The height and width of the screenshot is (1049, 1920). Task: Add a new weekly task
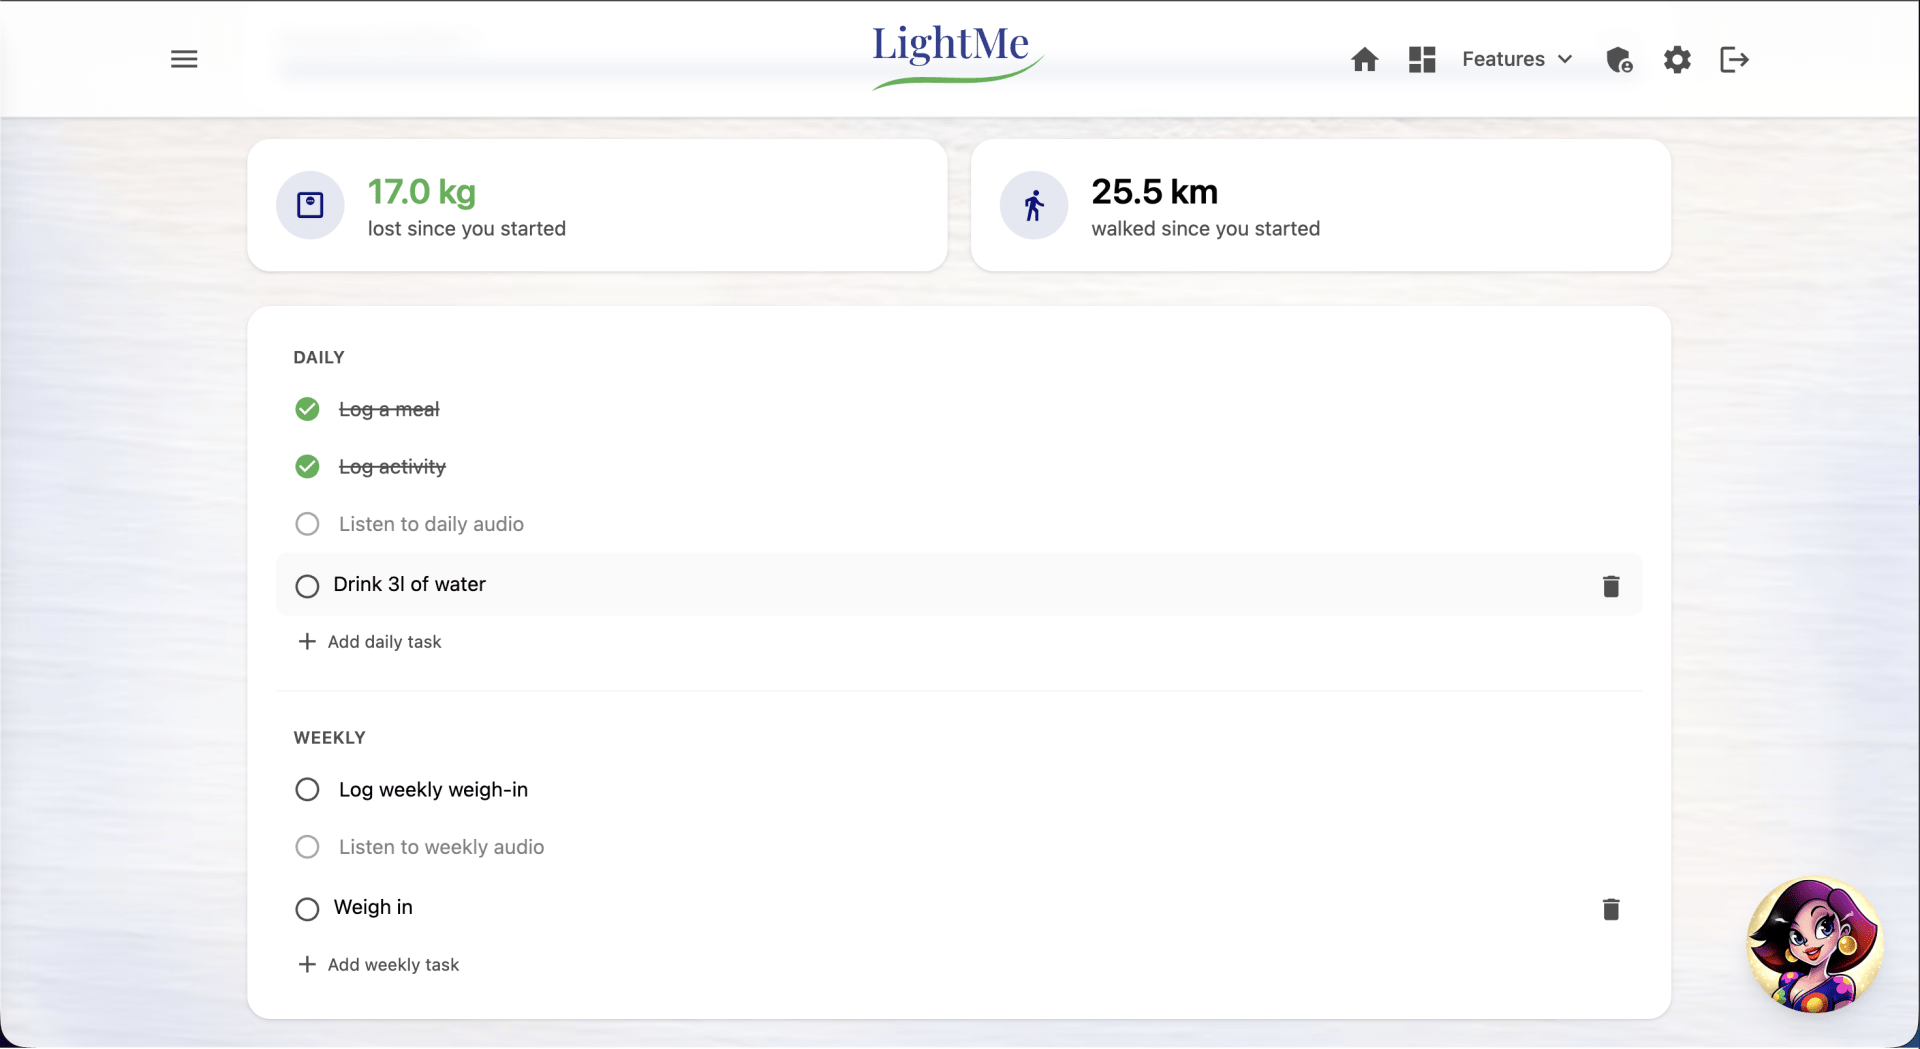[x=379, y=965]
